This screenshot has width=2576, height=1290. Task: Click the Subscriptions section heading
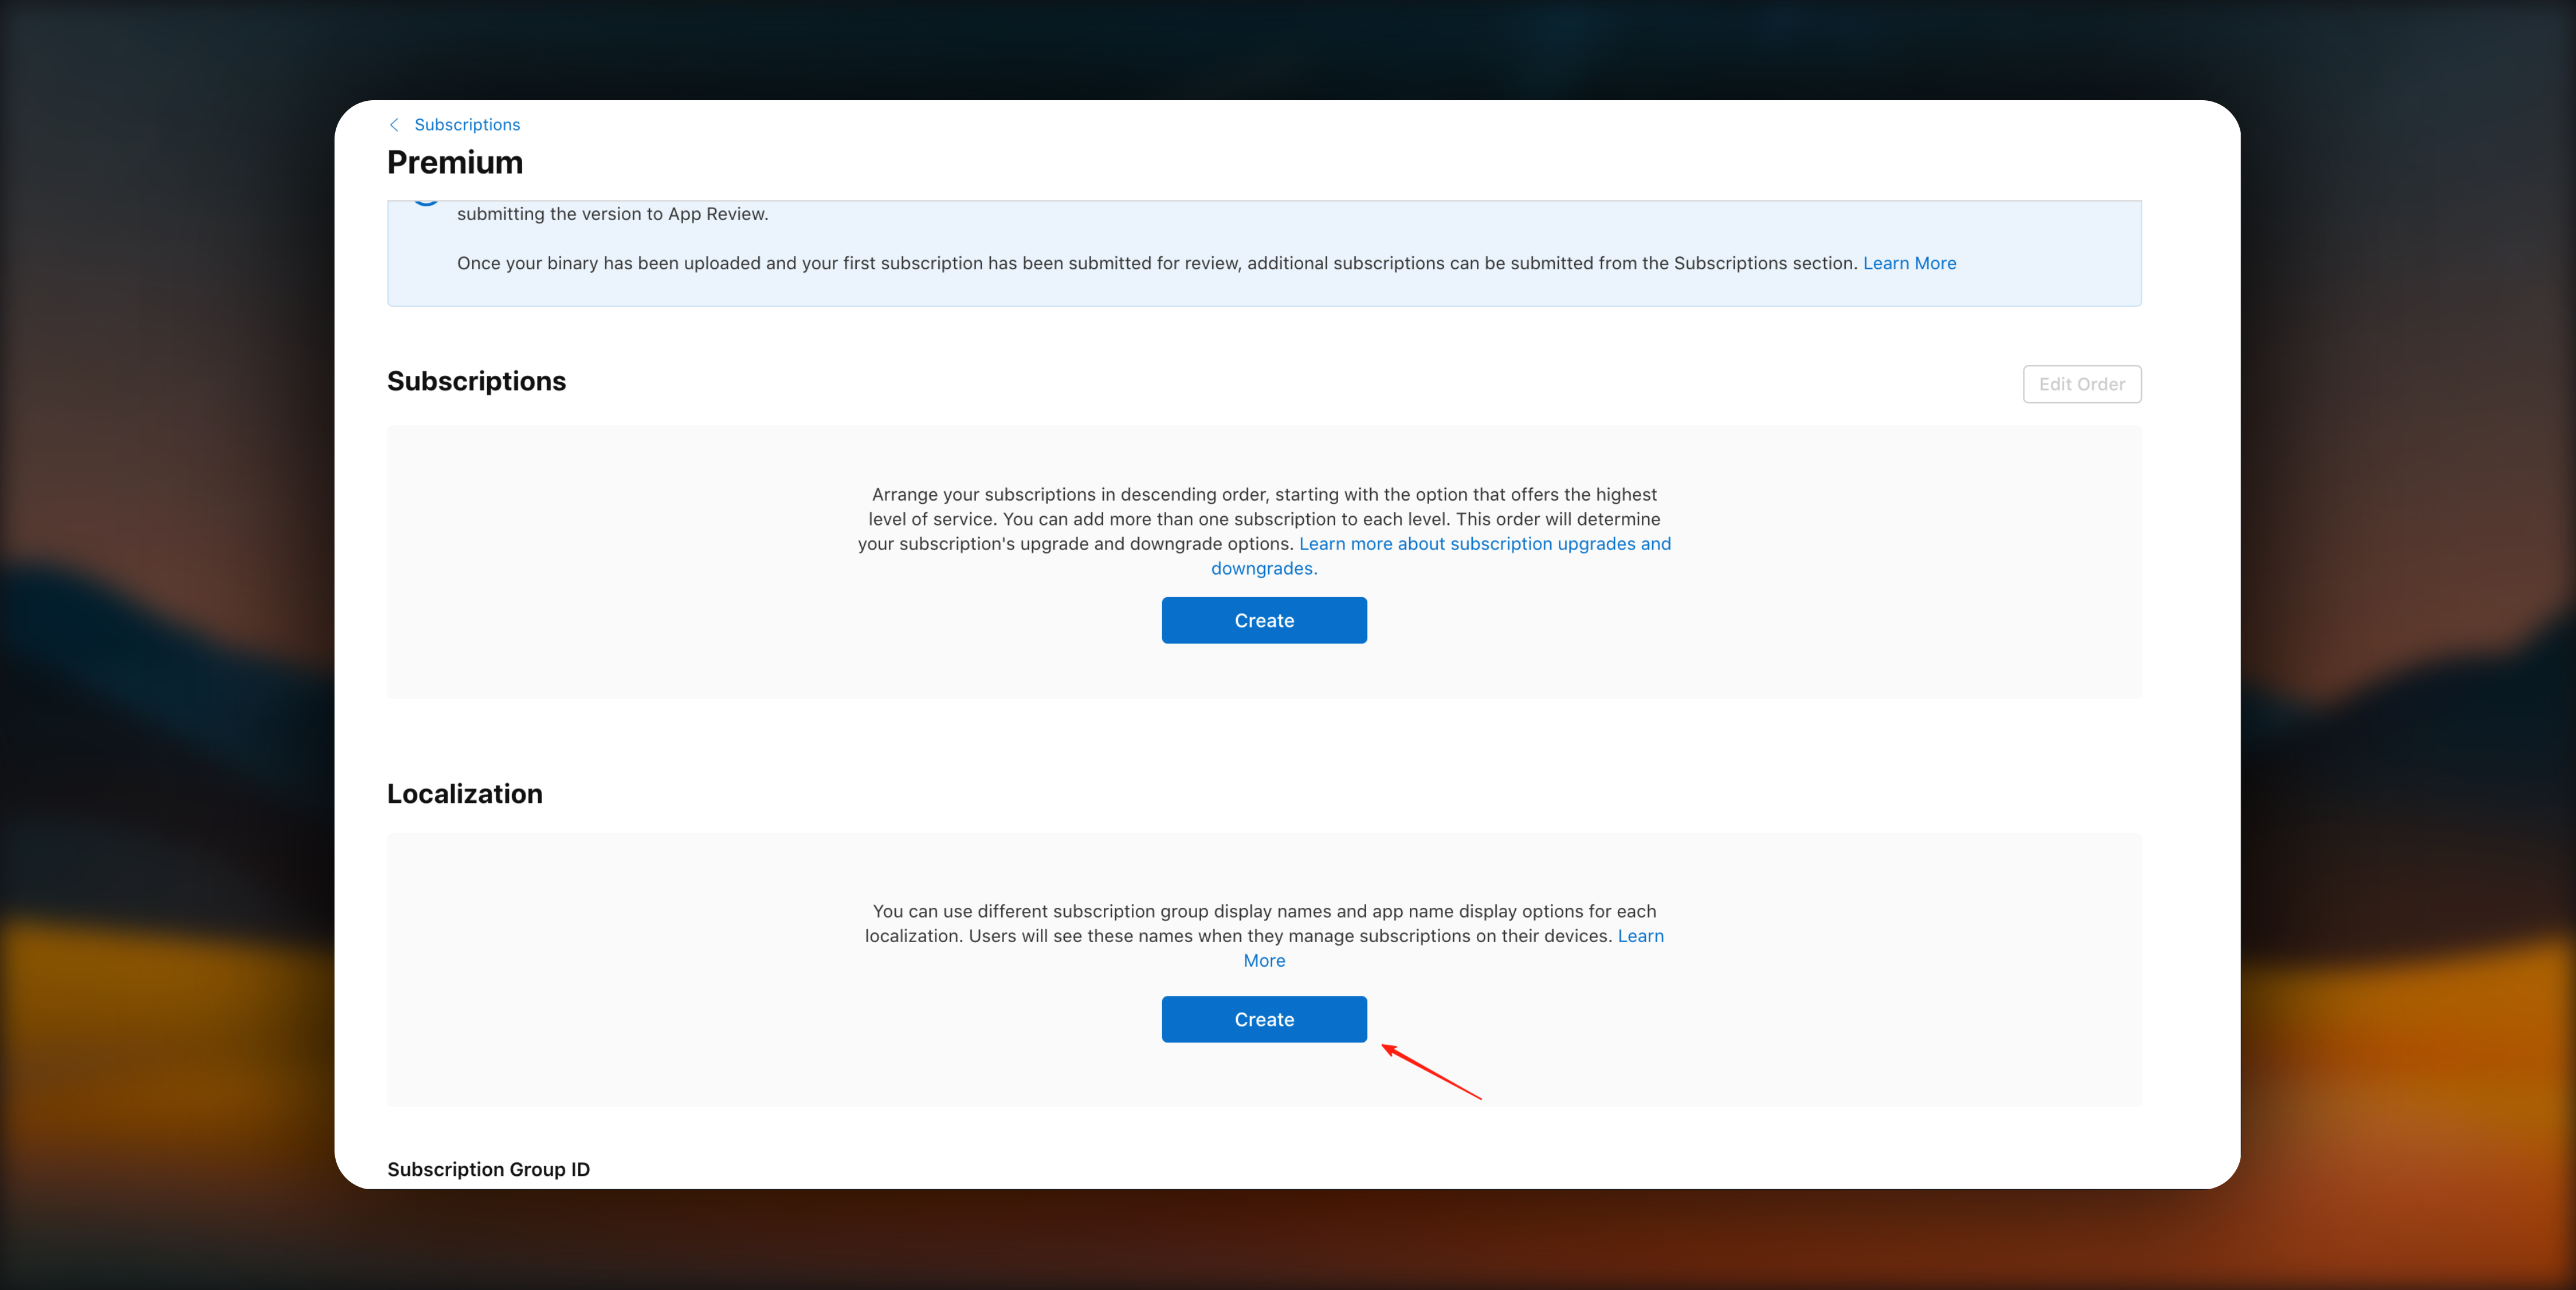click(x=476, y=381)
